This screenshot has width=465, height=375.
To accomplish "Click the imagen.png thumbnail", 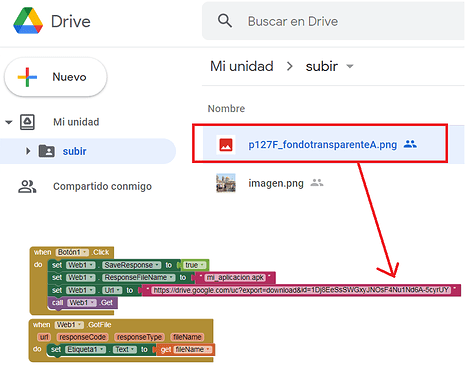I will tap(226, 183).
